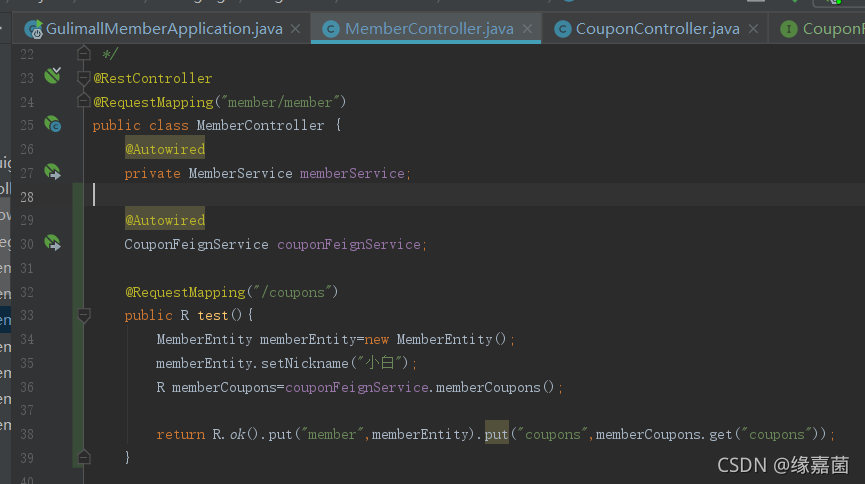
Task: Click the memberCoupons() call on line 36
Action: pyautogui.click(x=494, y=387)
